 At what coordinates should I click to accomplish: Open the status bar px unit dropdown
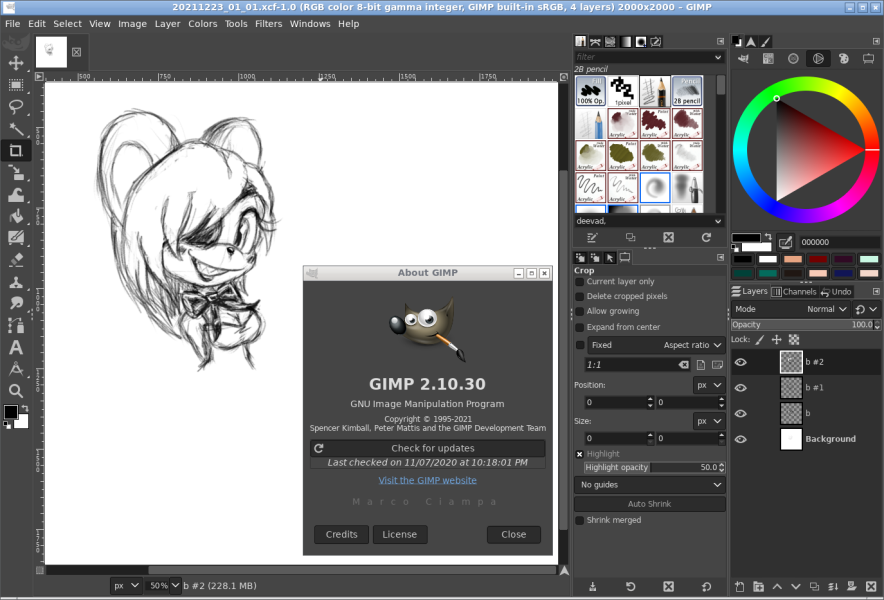126,586
